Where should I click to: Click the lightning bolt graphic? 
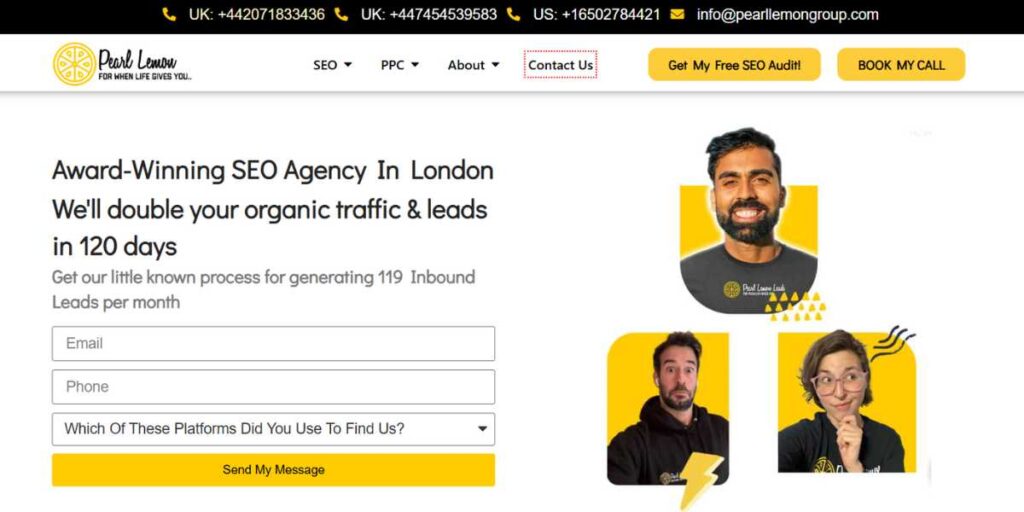[701, 480]
